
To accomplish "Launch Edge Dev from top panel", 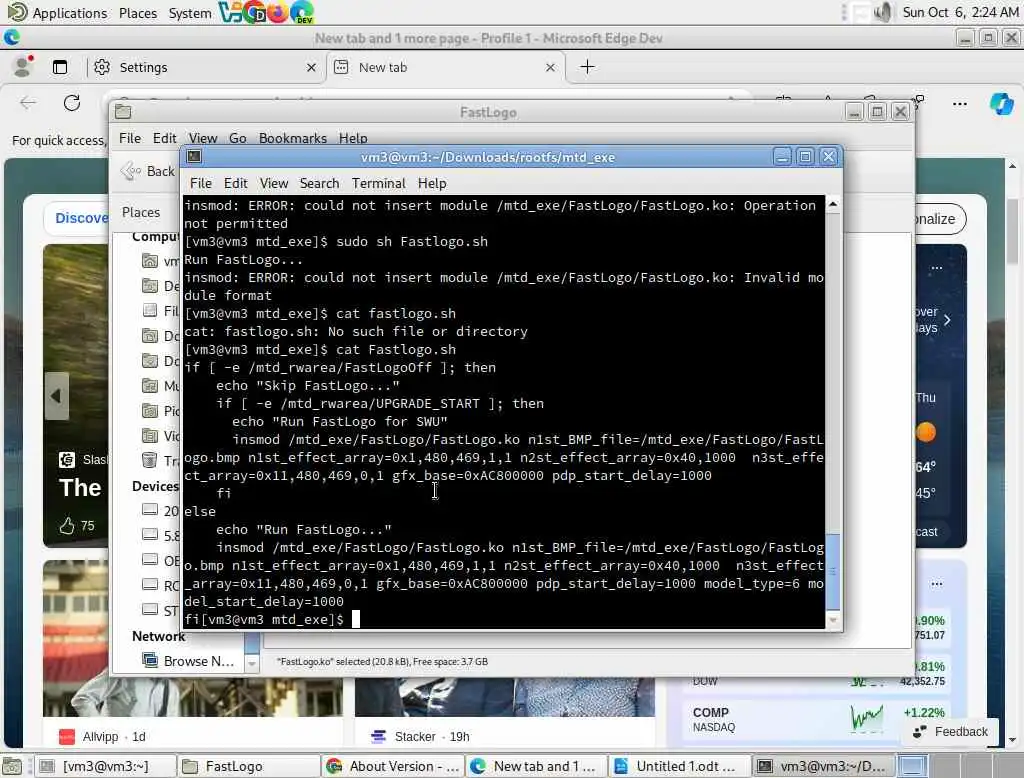I will click(302, 12).
